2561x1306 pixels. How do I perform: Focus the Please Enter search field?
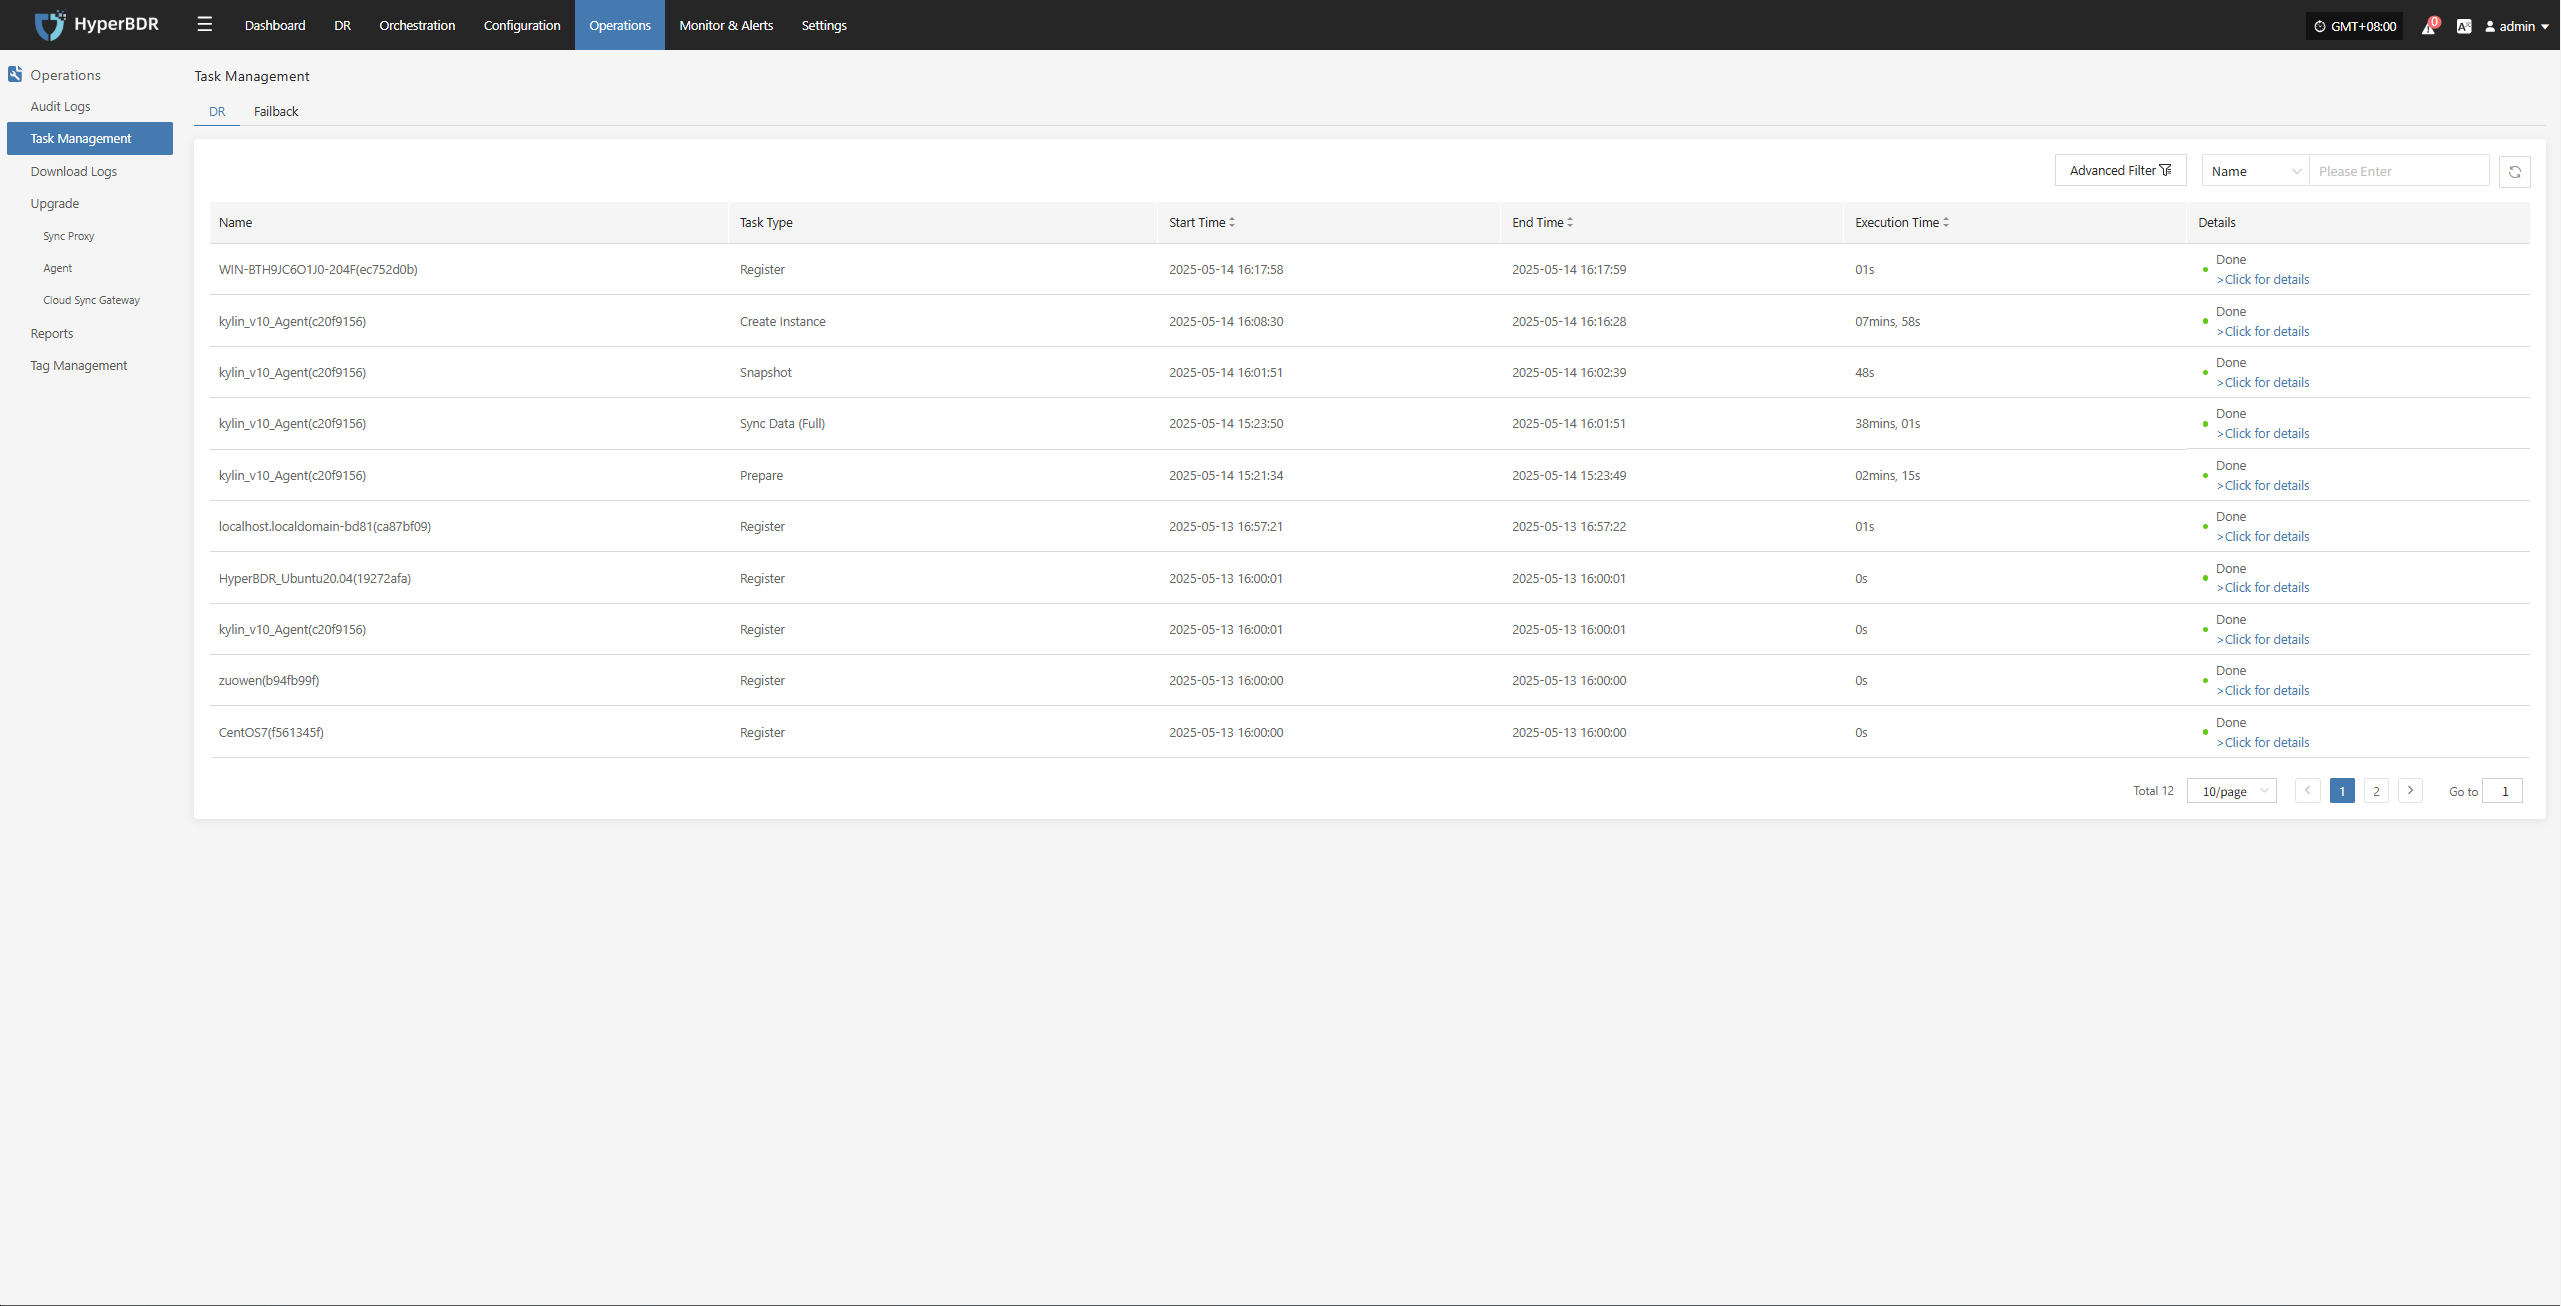click(x=2399, y=171)
